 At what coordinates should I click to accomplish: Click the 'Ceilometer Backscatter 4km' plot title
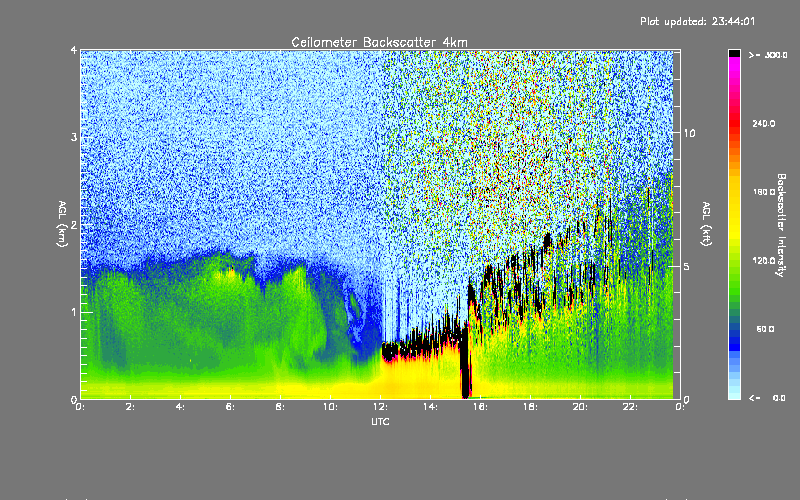click(x=379, y=42)
